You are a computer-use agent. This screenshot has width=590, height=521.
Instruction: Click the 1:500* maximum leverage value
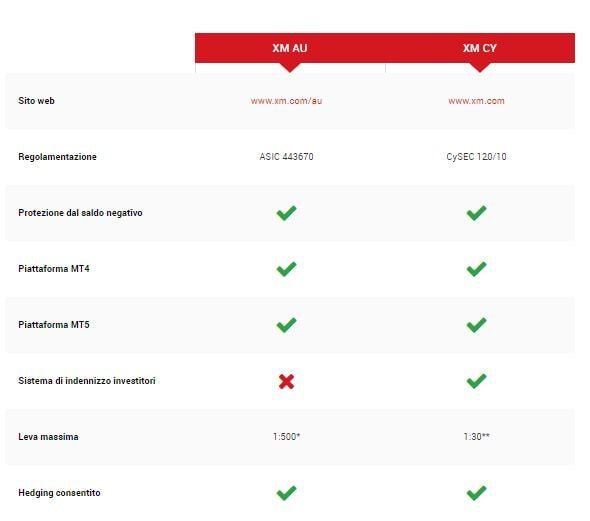coord(286,437)
